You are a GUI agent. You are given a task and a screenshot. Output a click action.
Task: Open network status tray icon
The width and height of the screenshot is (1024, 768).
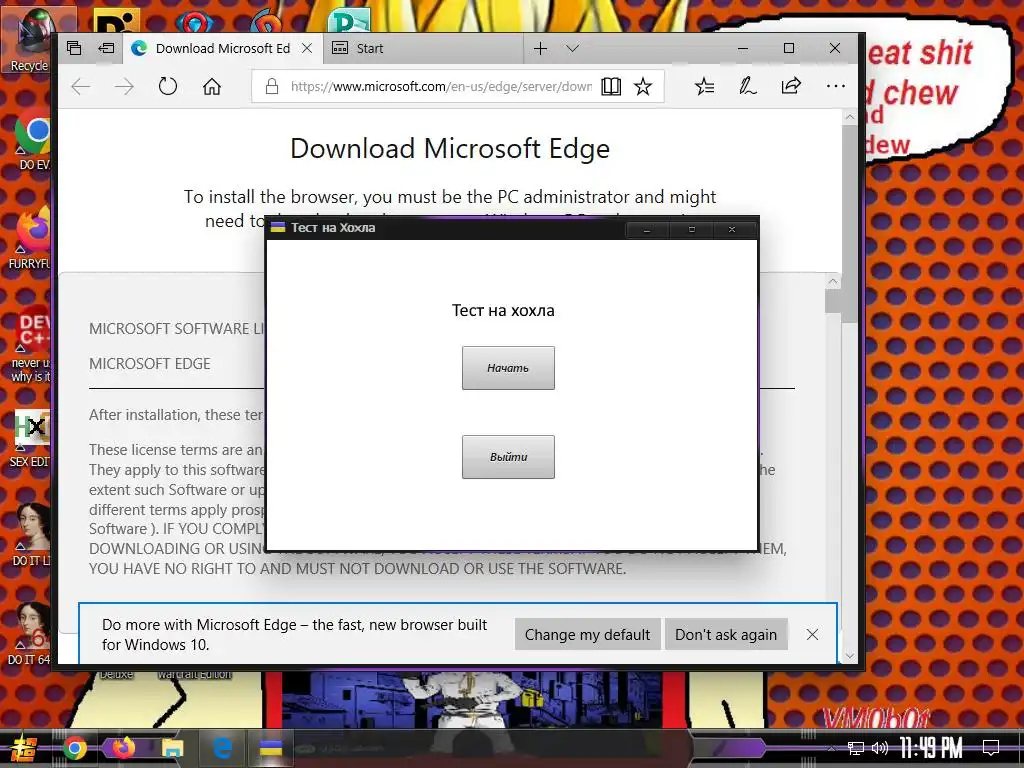[x=855, y=748]
